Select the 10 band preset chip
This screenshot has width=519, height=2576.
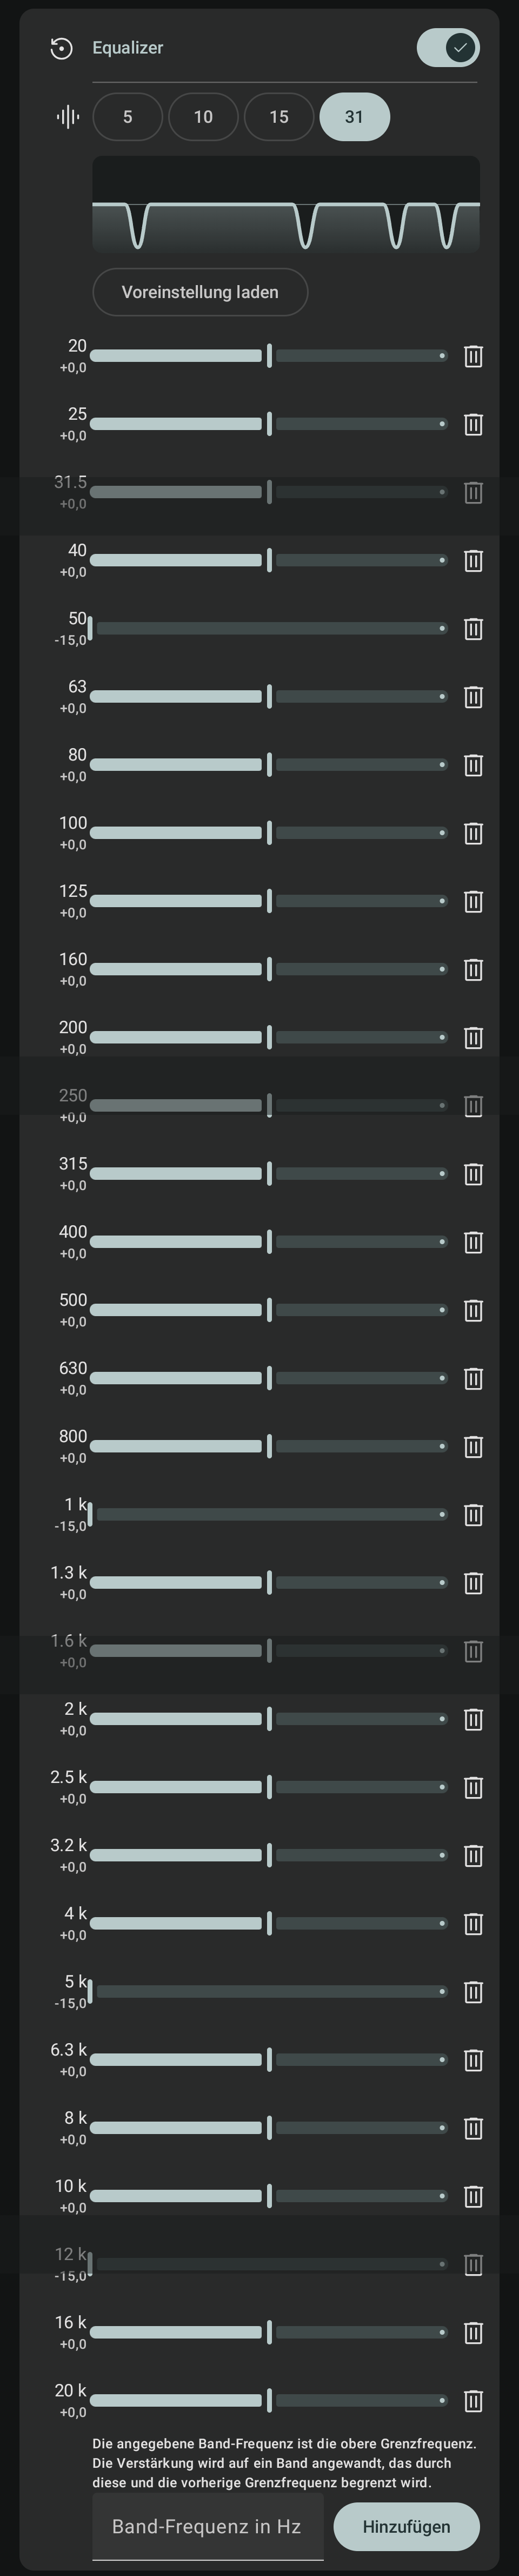pyautogui.click(x=203, y=117)
